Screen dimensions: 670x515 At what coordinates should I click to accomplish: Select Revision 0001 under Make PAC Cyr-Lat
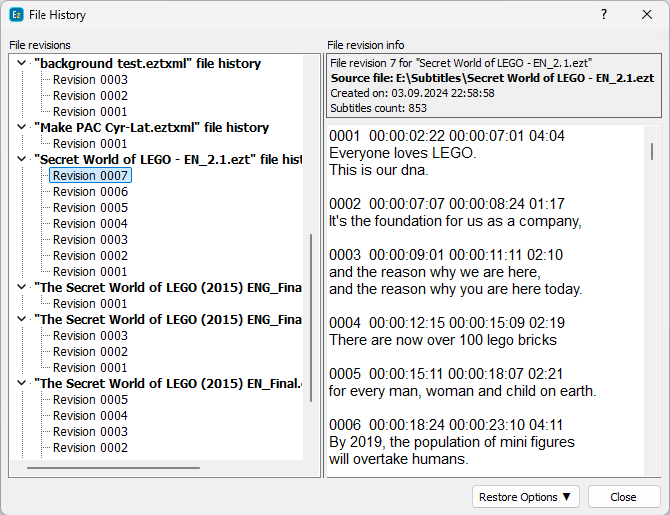(90, 144)
